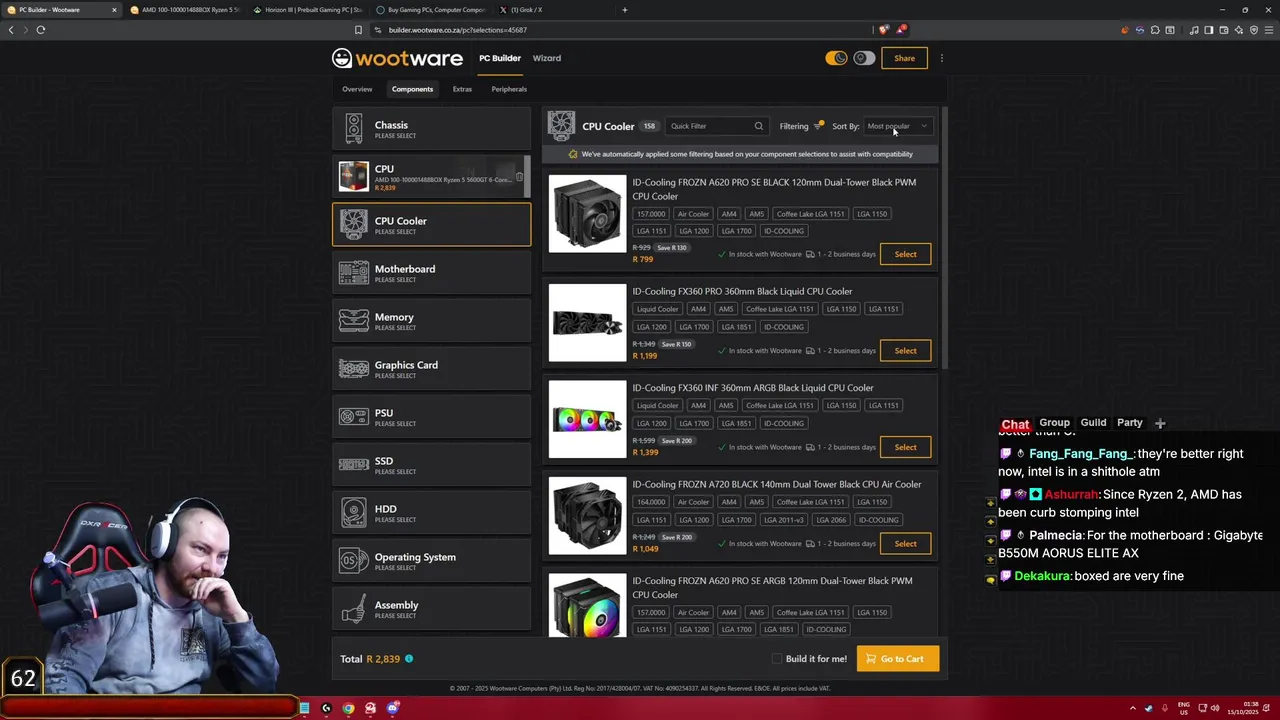Click the CPU Cooler component row

pyautogui.click(x=431, y=225)
